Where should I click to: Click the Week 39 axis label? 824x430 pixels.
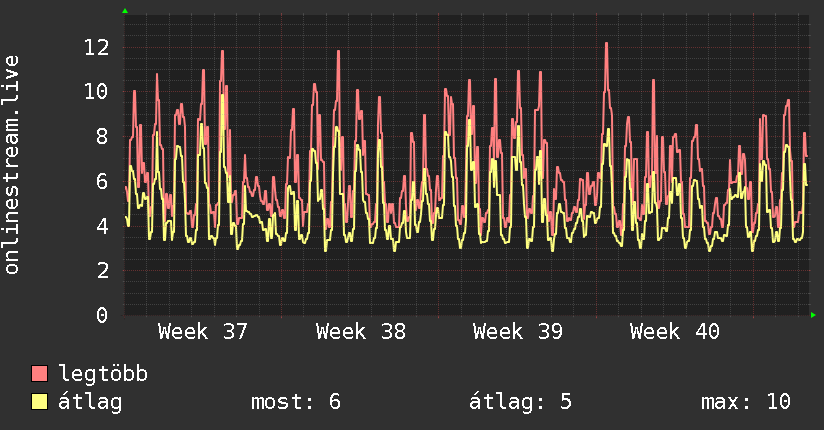[518, 332]
